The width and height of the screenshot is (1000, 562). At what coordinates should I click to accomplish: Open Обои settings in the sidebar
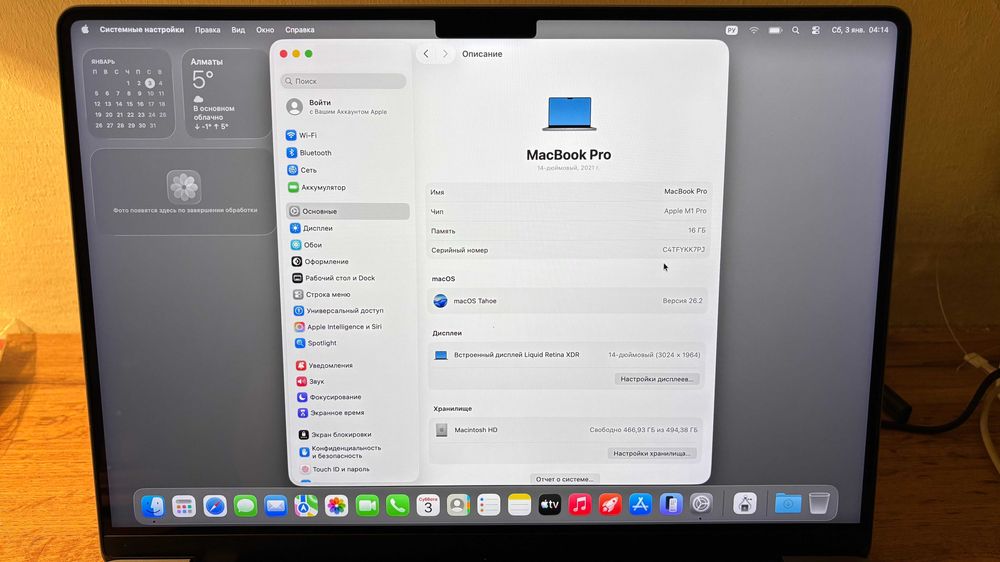pos(307,244)
